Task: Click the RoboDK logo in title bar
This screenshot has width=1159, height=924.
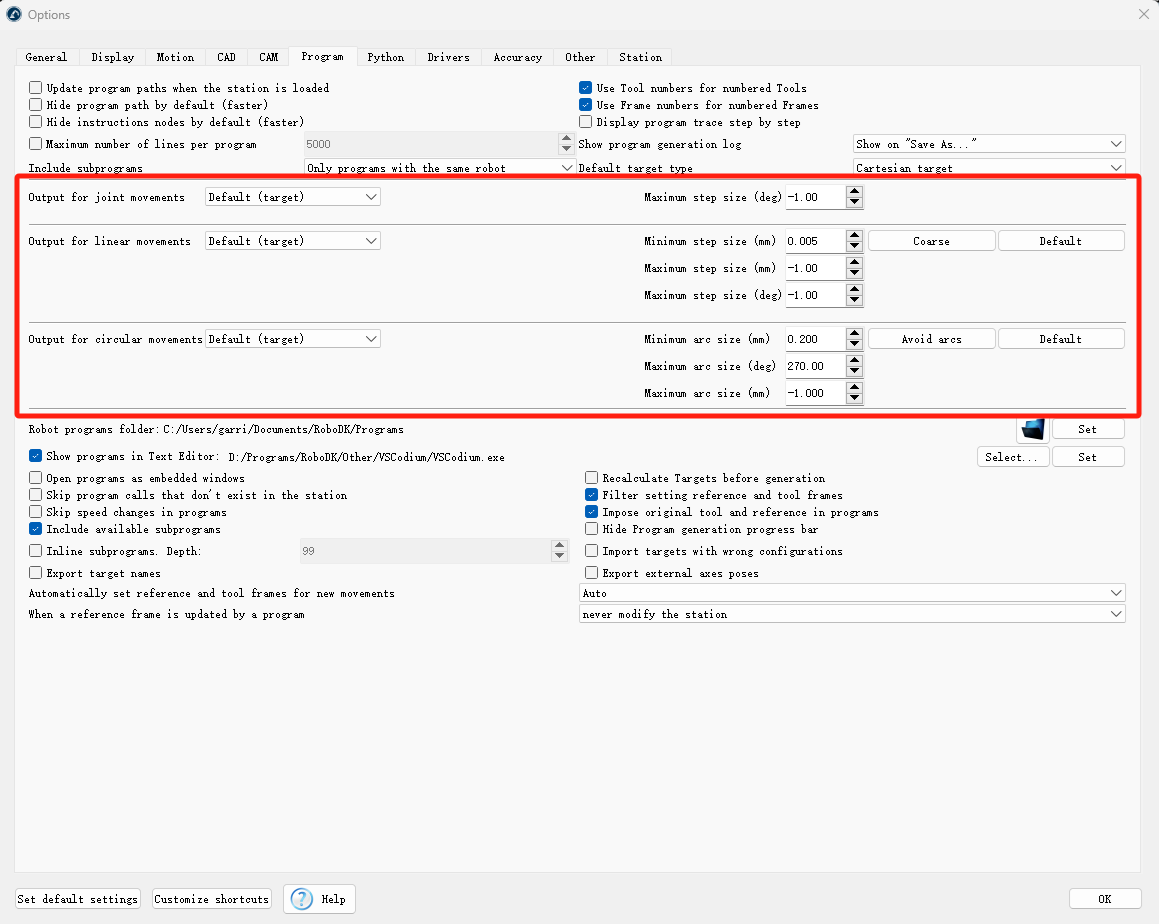Action: [x=14, y=14]
